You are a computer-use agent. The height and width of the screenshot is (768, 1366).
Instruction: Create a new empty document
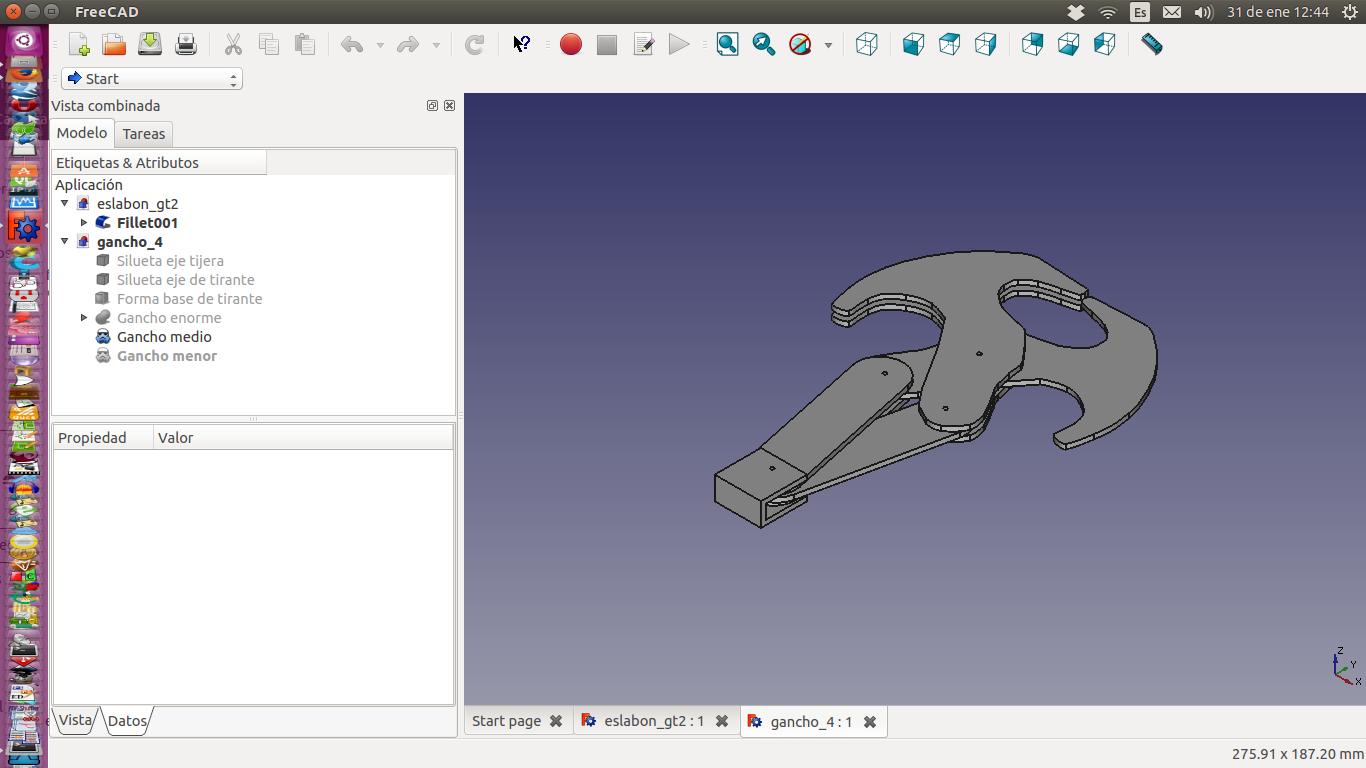(x=79, y=44)
